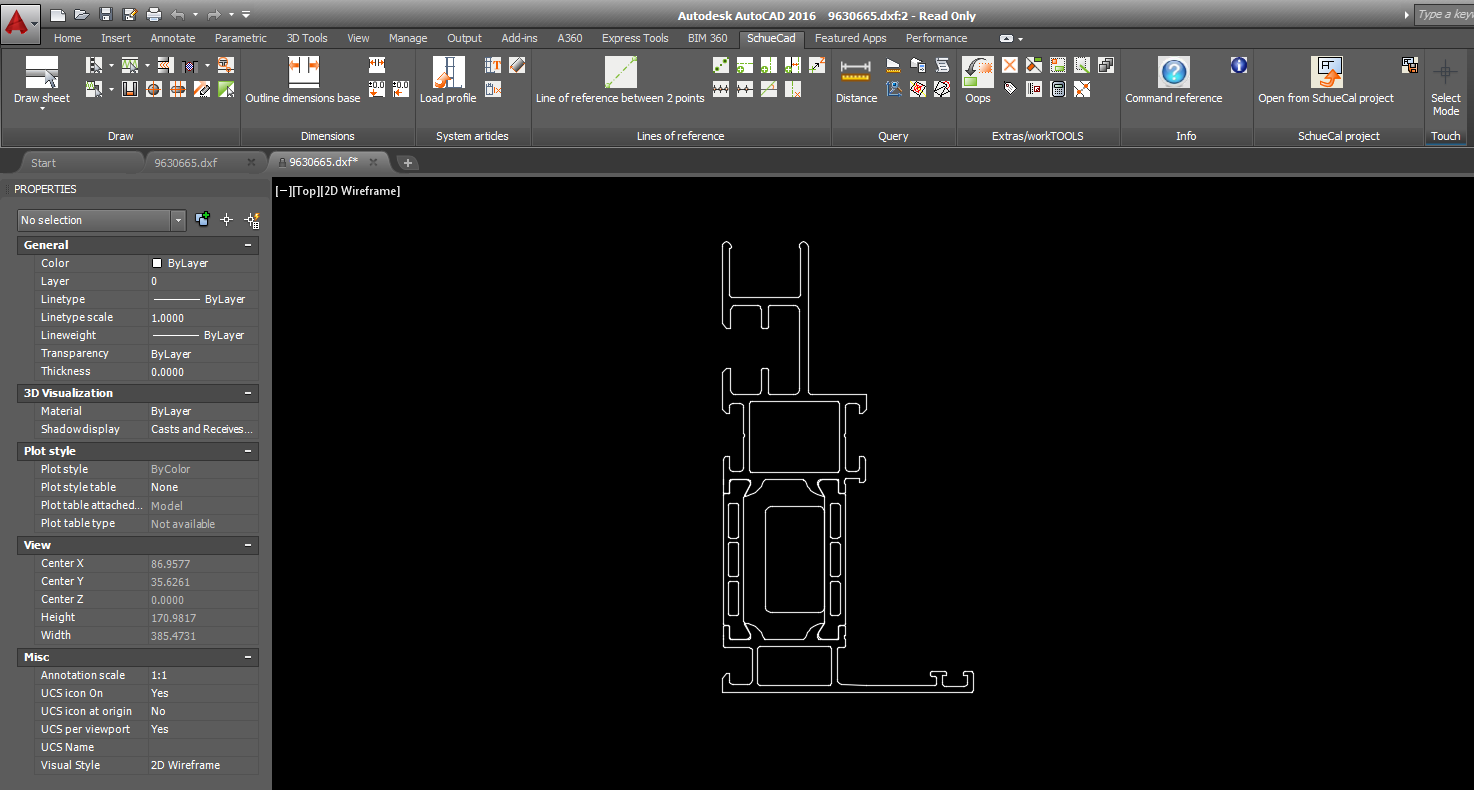Click the 2D Wireframe visual style label
This screenshot has width=1474, height=790.
tap(359, 191)
